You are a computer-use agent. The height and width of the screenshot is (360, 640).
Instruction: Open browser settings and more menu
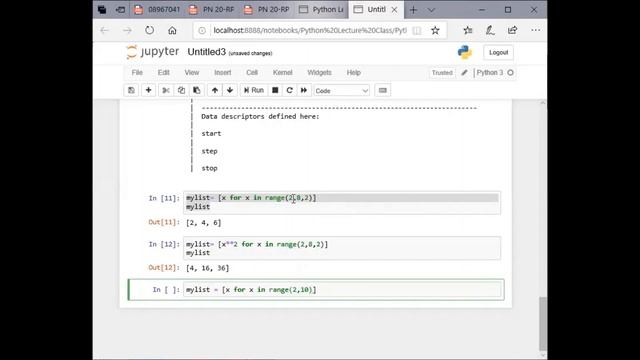[536, 30]
